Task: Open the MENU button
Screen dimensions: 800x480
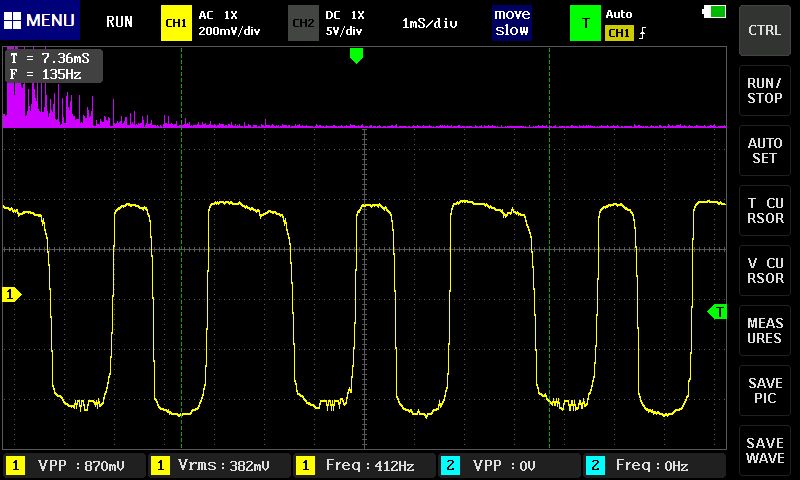Action: 41,21
